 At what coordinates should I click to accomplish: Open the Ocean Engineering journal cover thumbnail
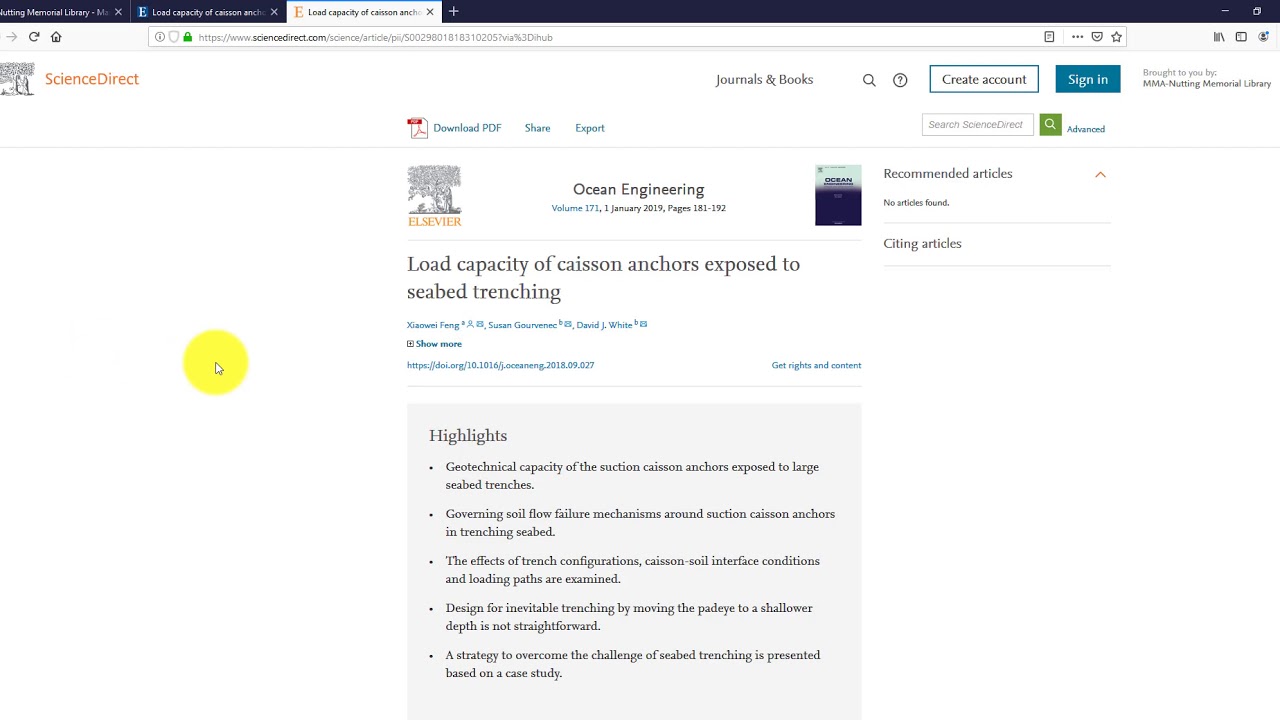[x=838, y=195]
